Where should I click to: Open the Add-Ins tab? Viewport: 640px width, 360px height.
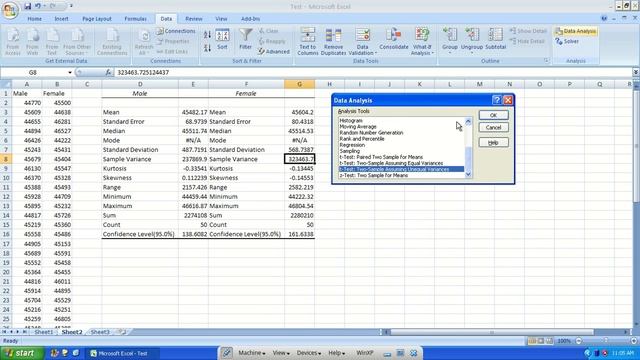(x=250, y=19)
